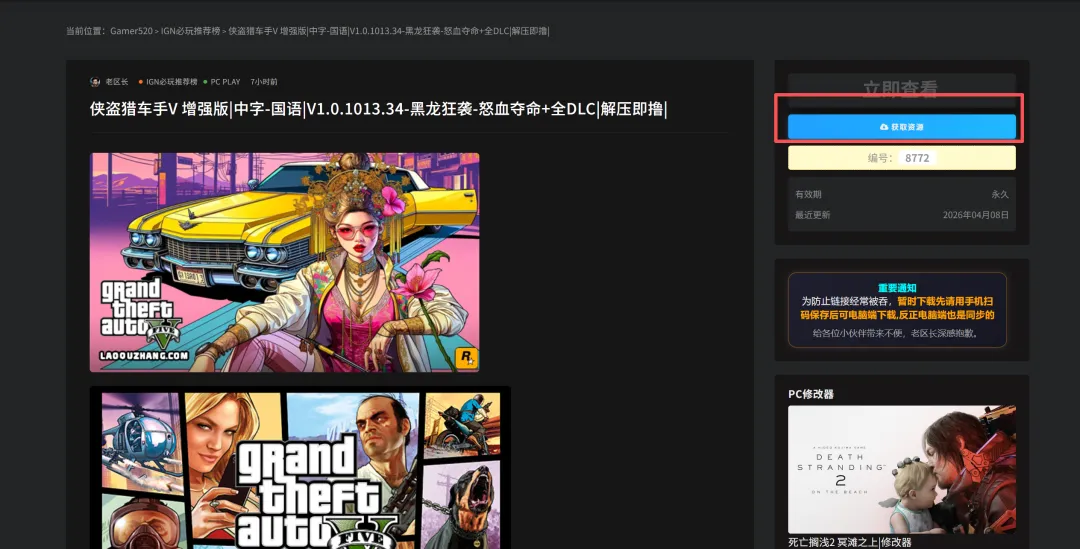The image size is (1080, 549).
Task: Open Death Stranding 2 trainer thumbnail
Action: [902, 469]
